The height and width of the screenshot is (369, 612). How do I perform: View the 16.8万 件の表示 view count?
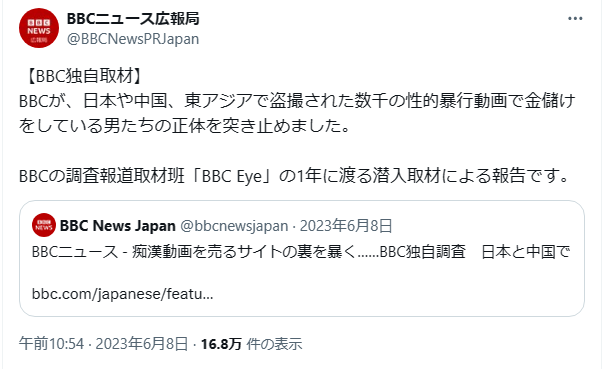[x=251, y=344]
